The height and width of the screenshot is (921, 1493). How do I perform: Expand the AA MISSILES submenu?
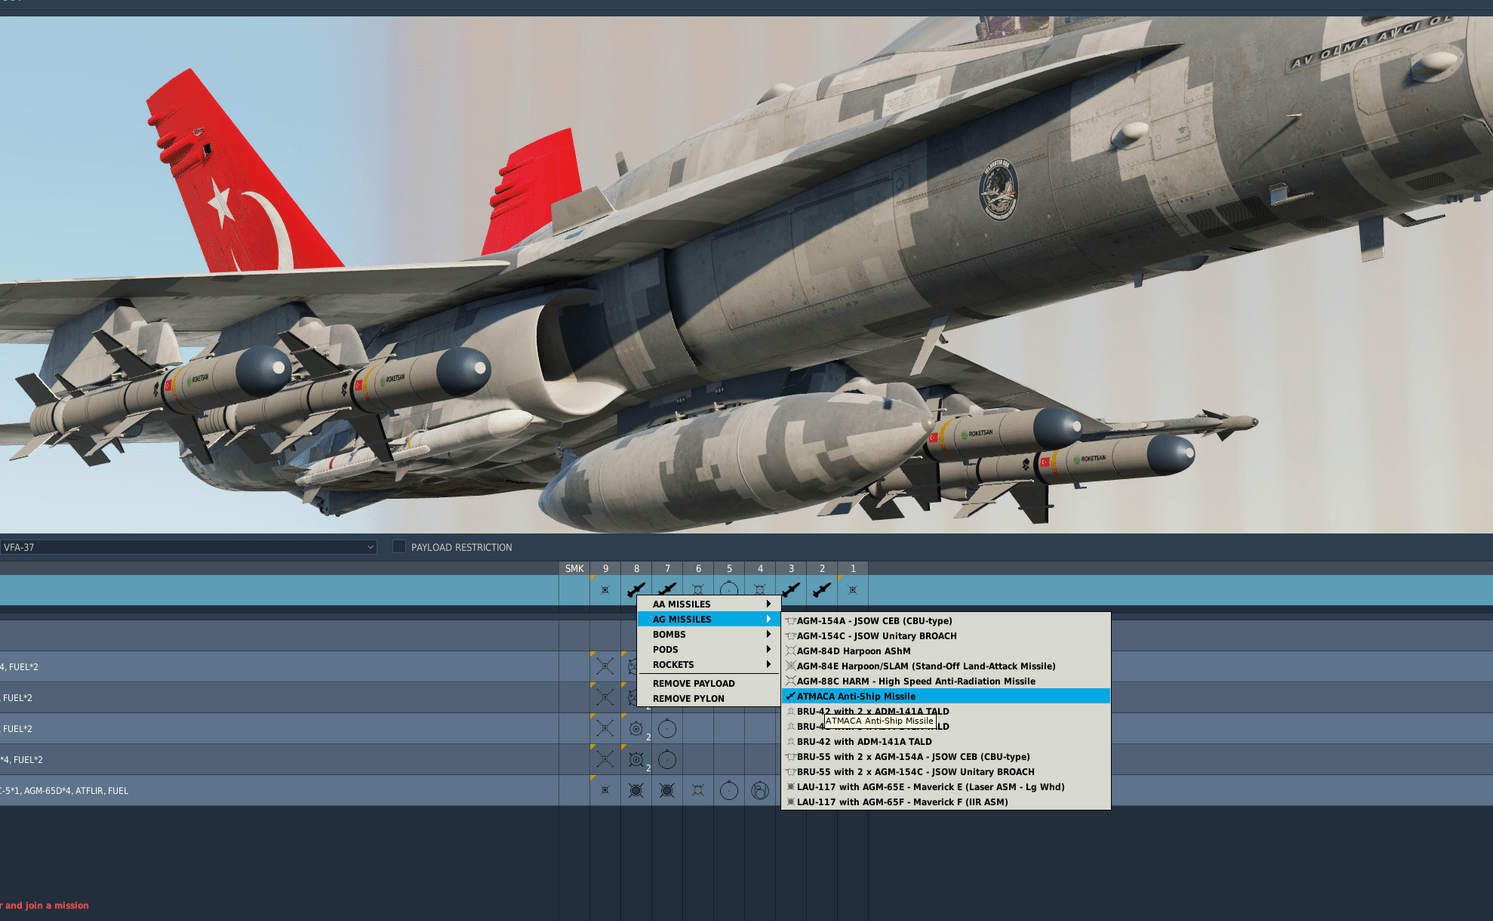tap(708, 604)
